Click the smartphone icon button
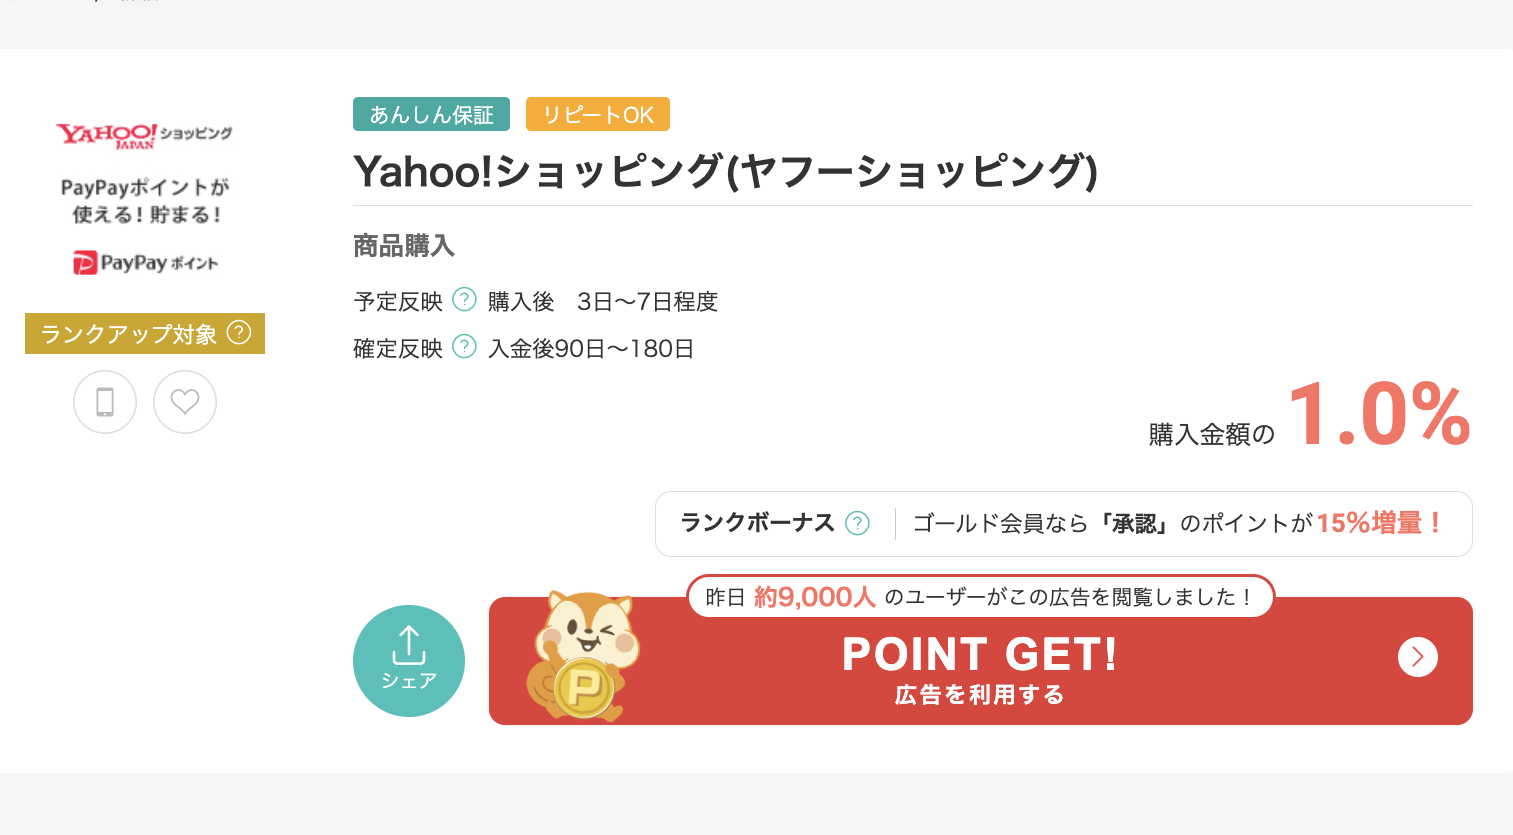 pyautogui.click(x=105, y=402)
